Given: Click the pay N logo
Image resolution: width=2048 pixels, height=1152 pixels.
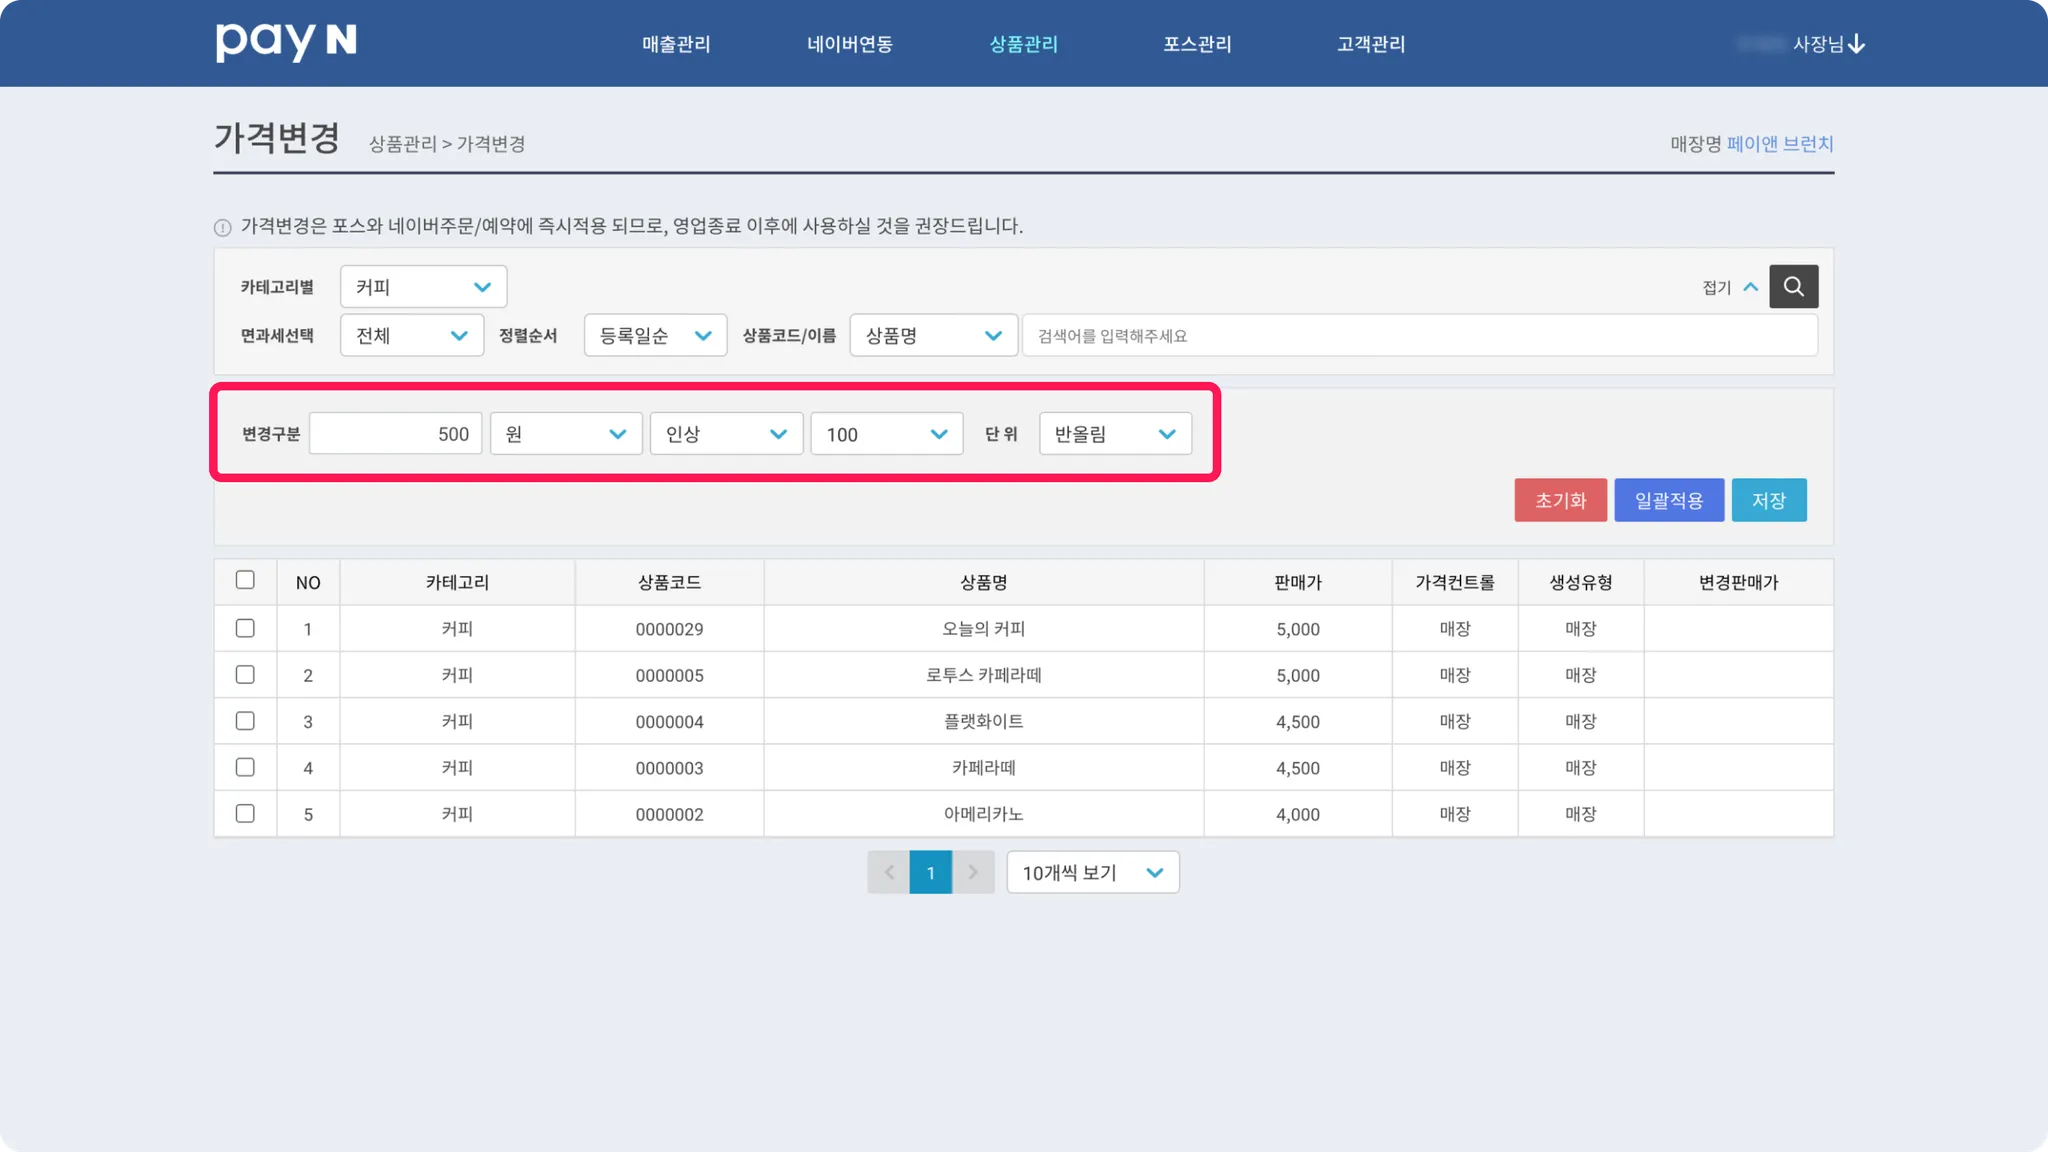Looking at the screenshot, I should click(286, 42).
